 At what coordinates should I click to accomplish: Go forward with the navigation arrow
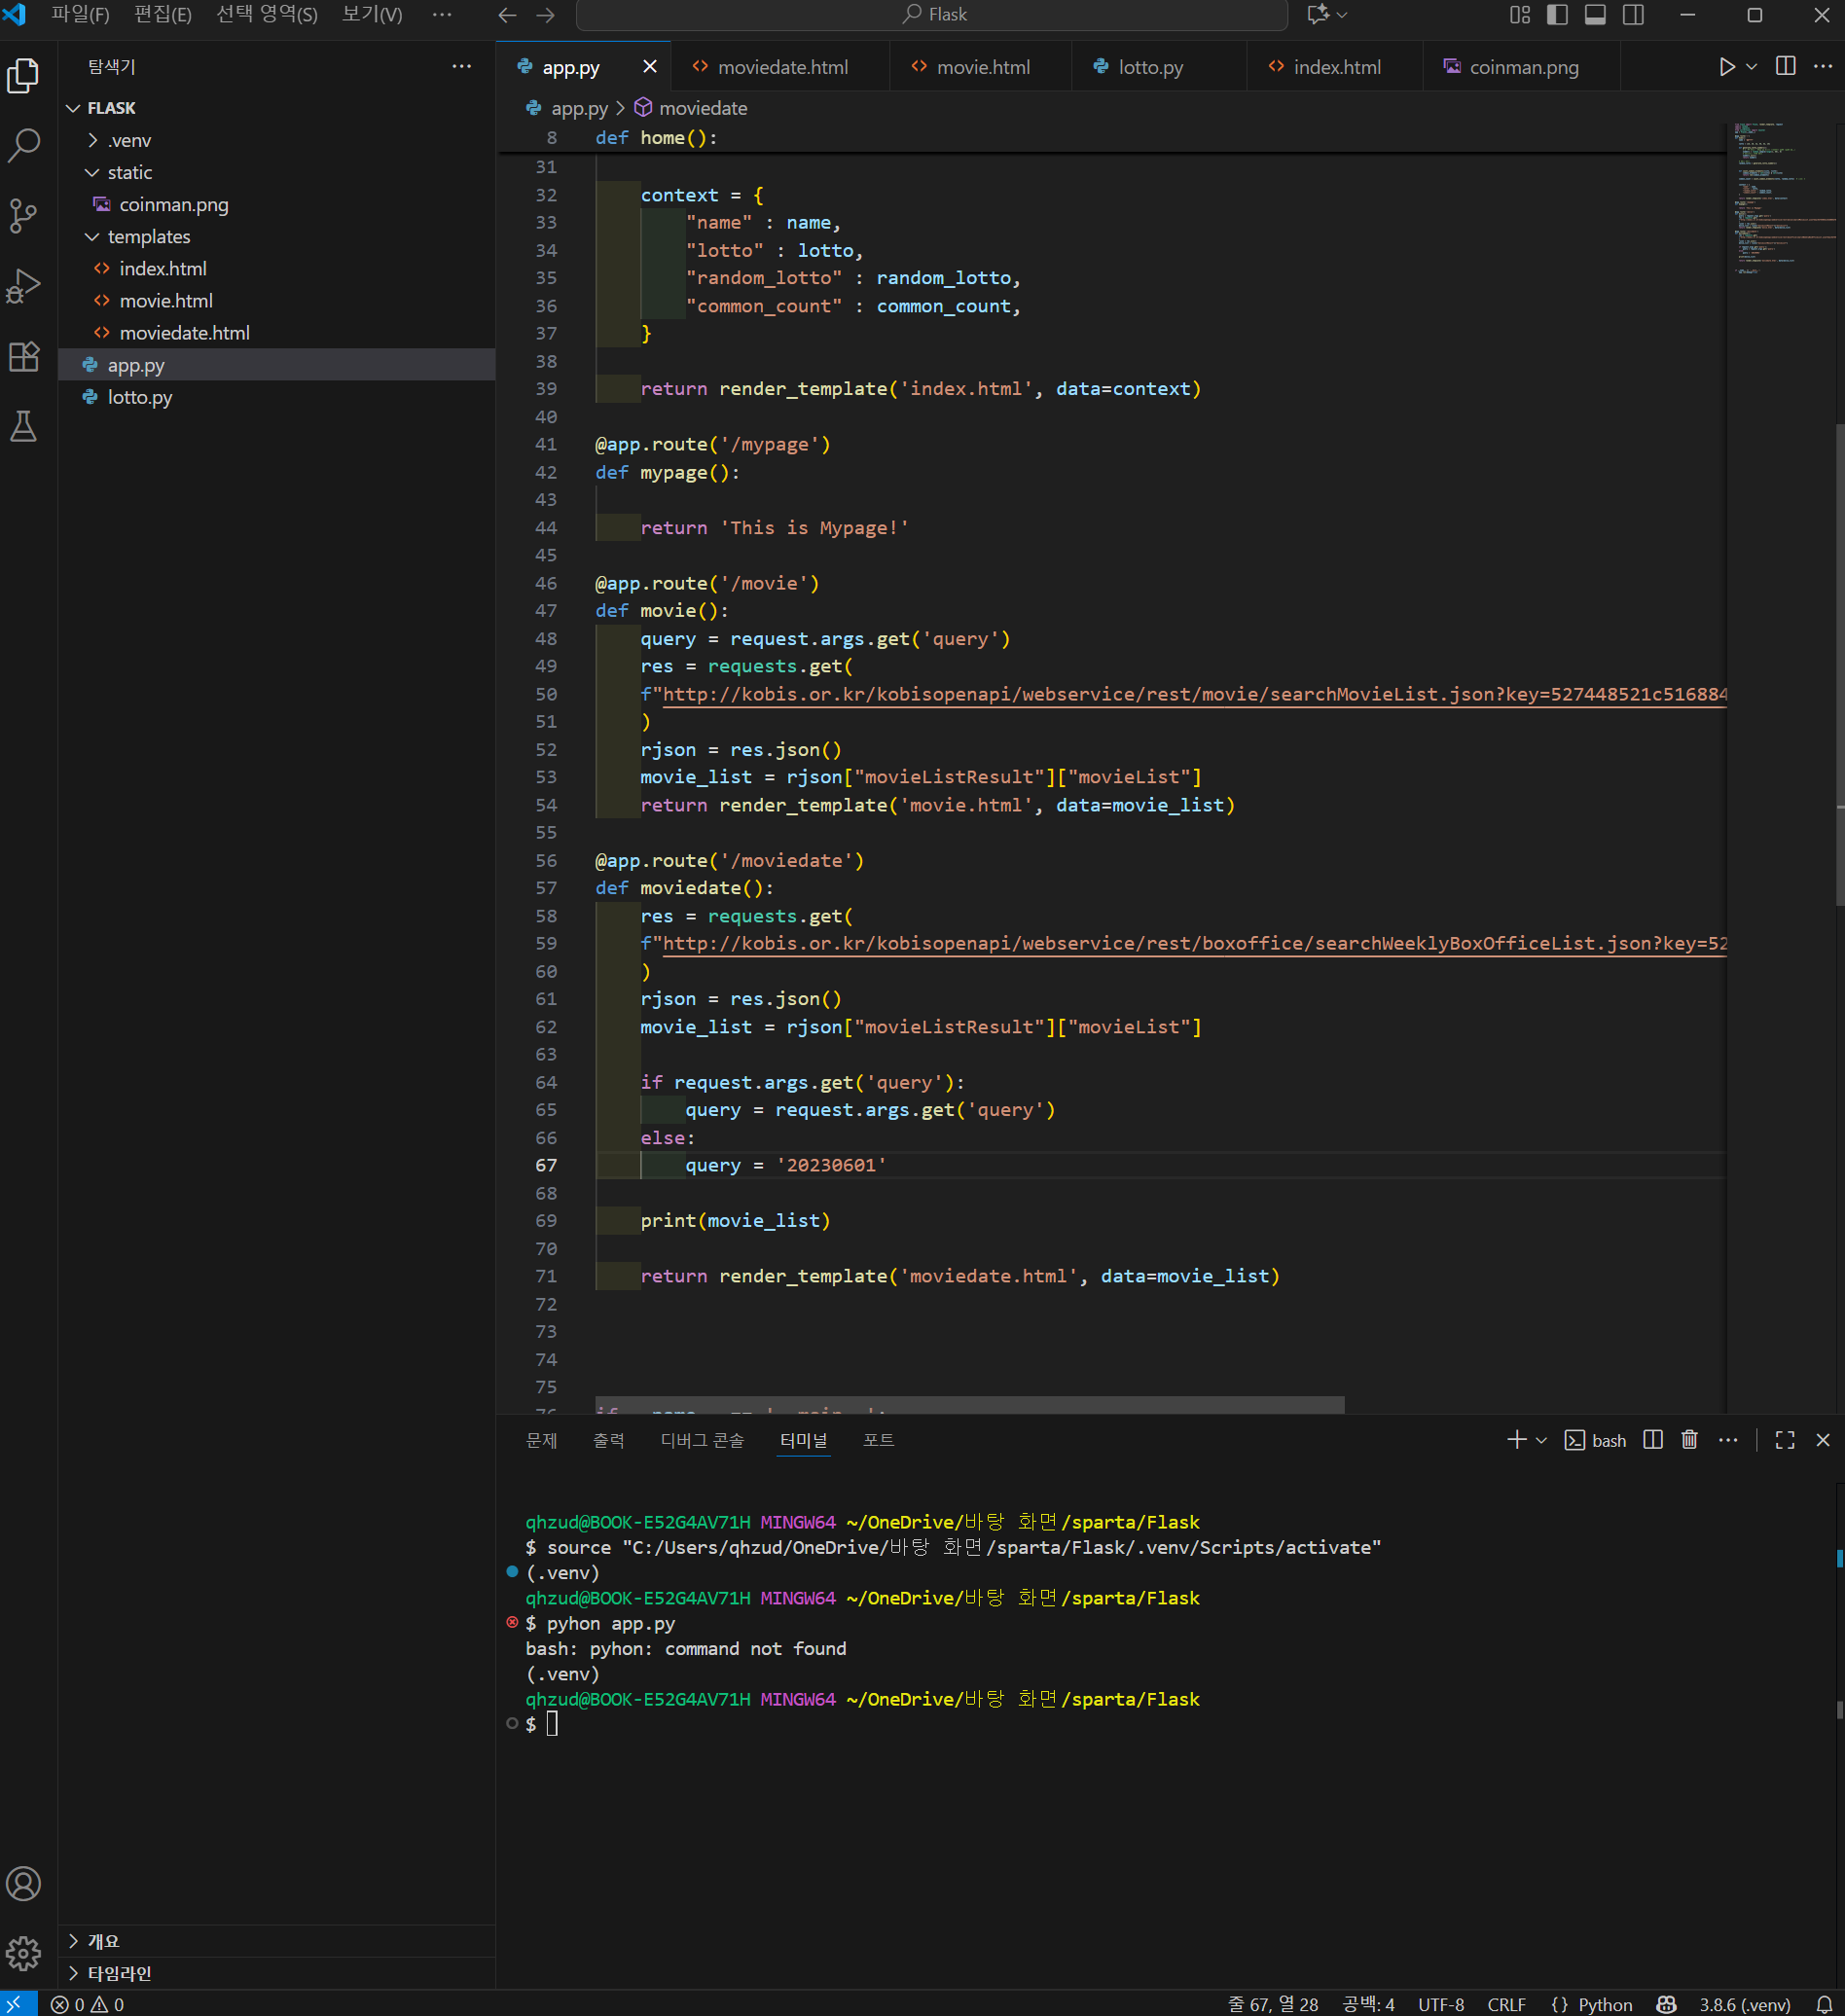[x=545, y=15]
